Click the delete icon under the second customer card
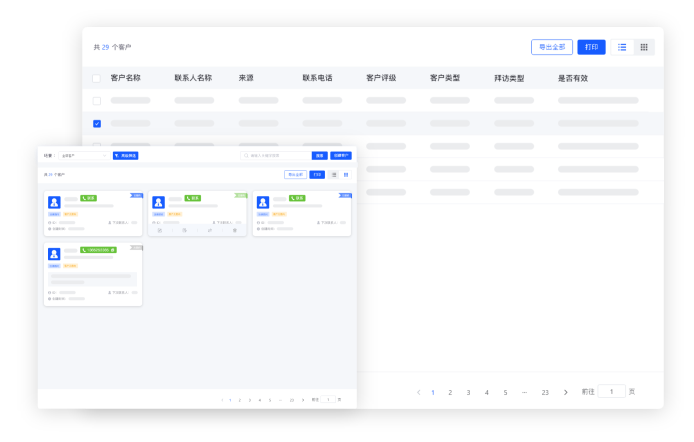 [235, 230]
